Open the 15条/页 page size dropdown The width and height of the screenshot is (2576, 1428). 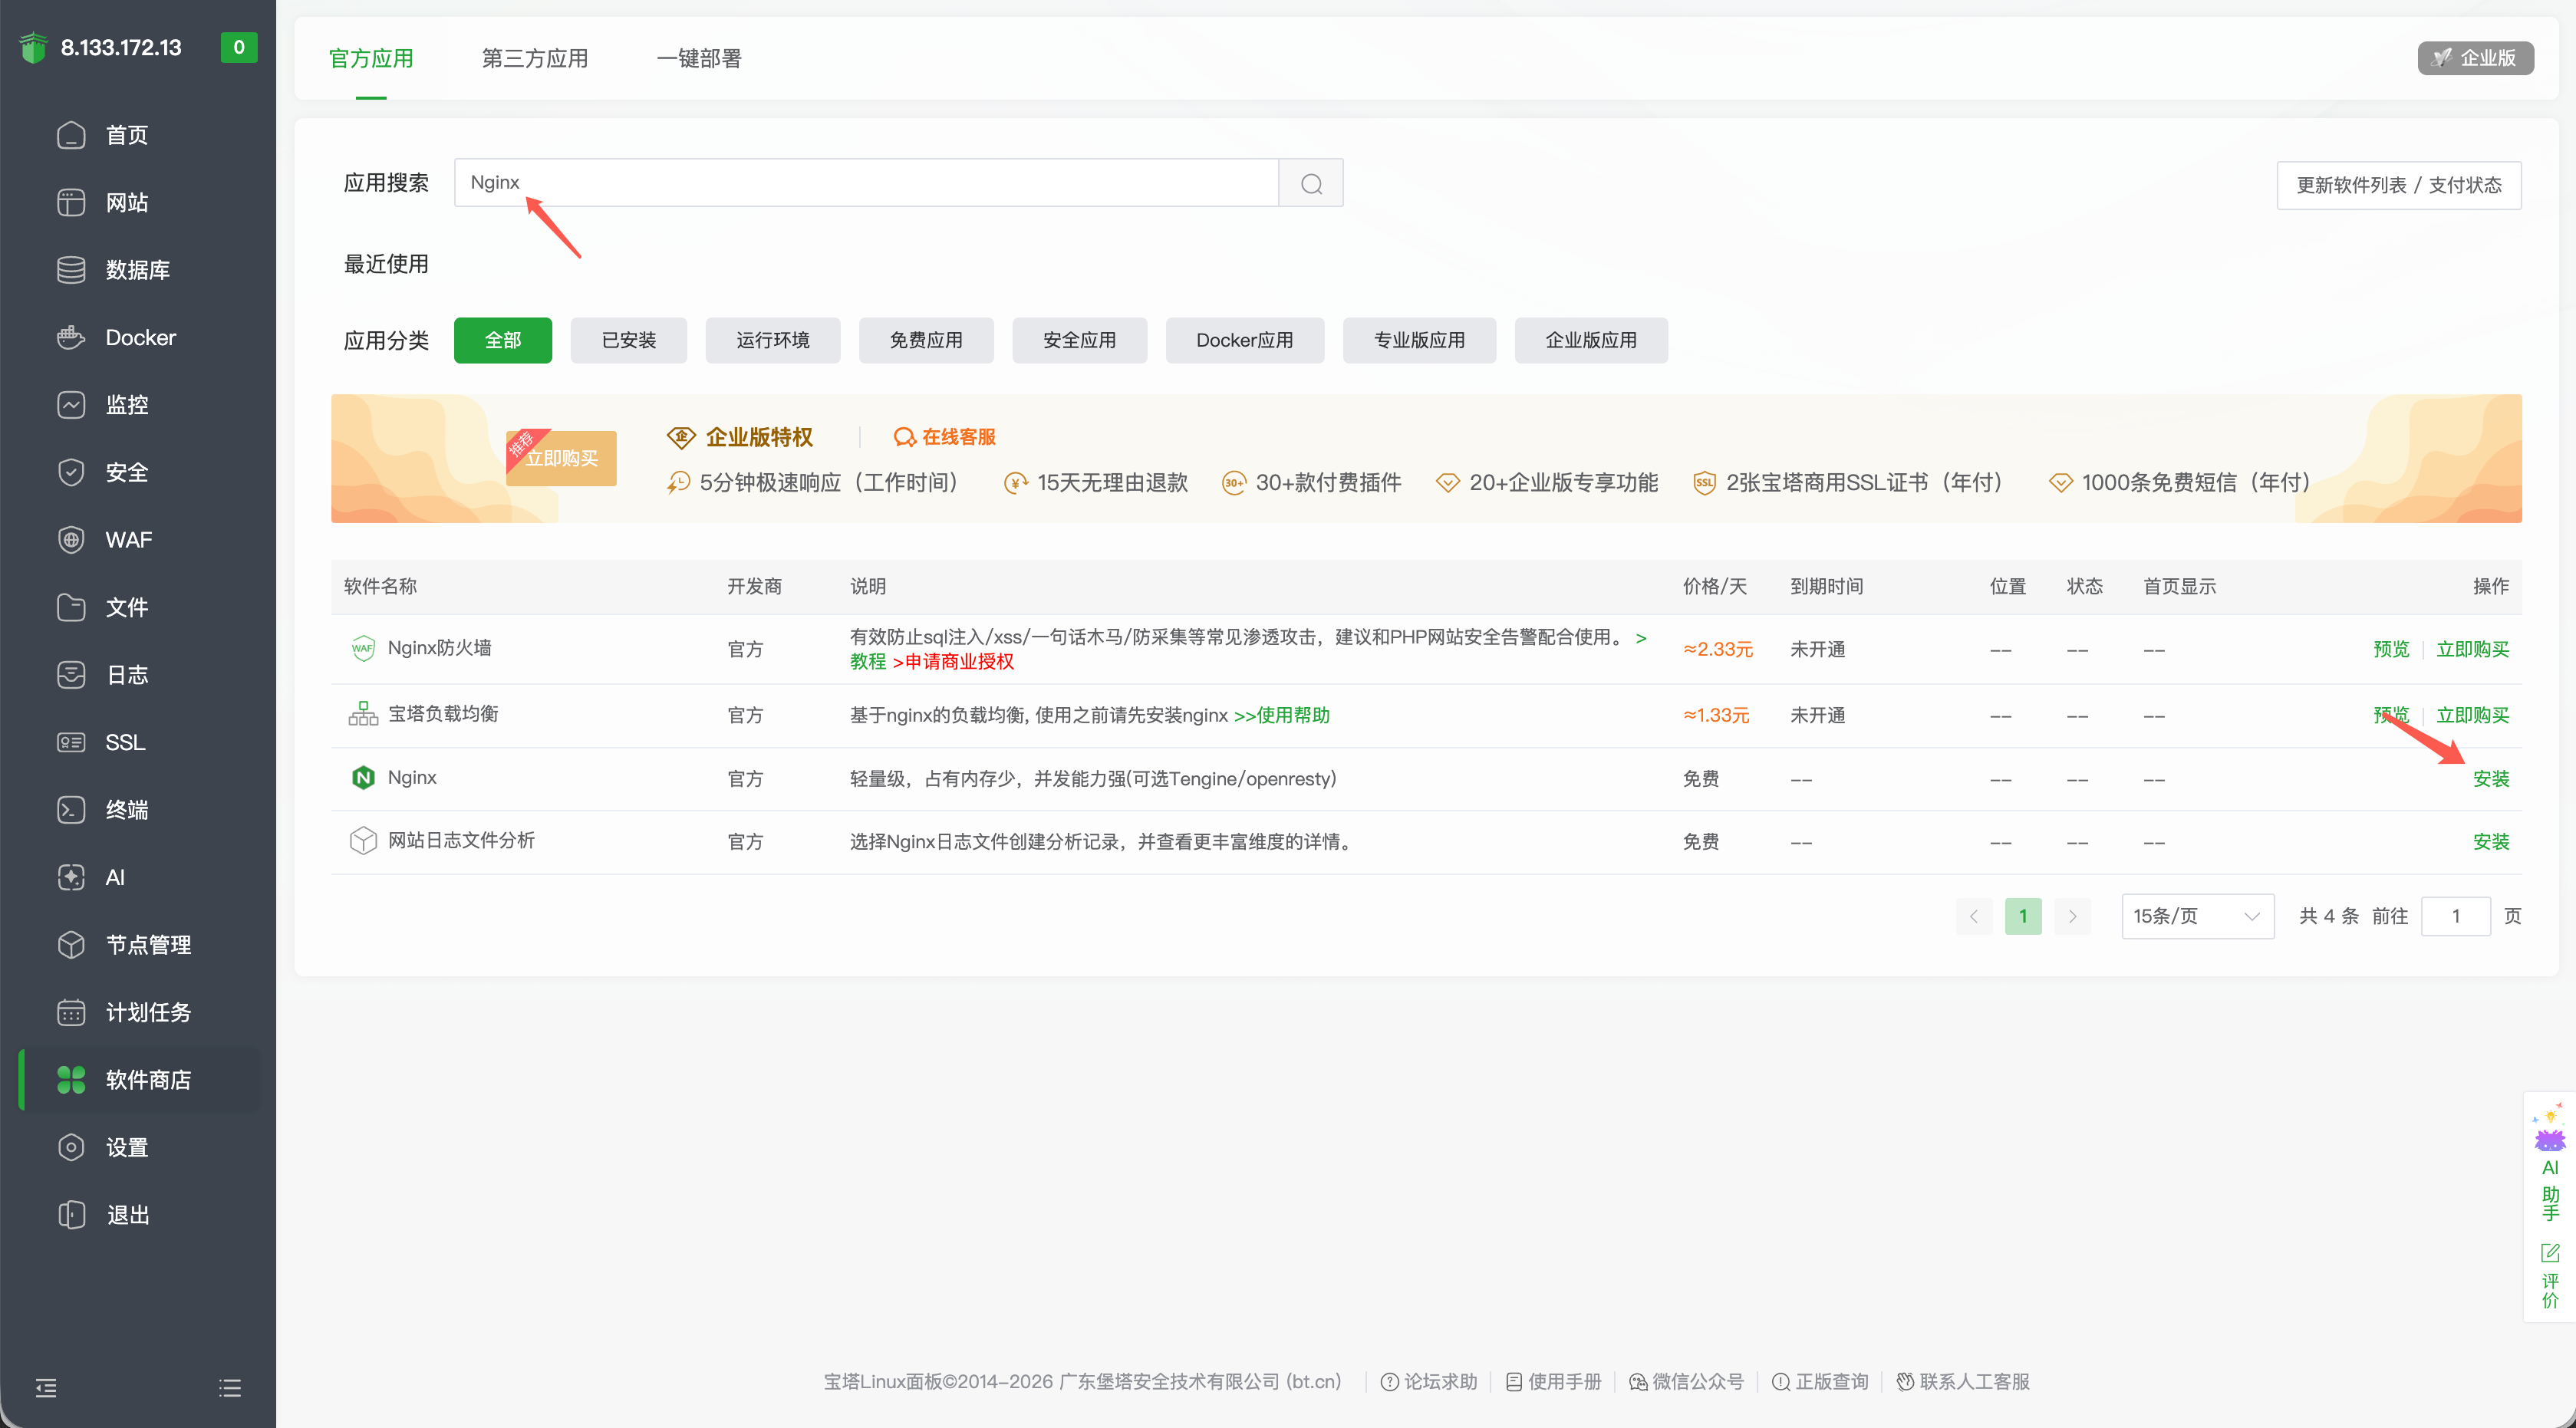(2198, 916)
